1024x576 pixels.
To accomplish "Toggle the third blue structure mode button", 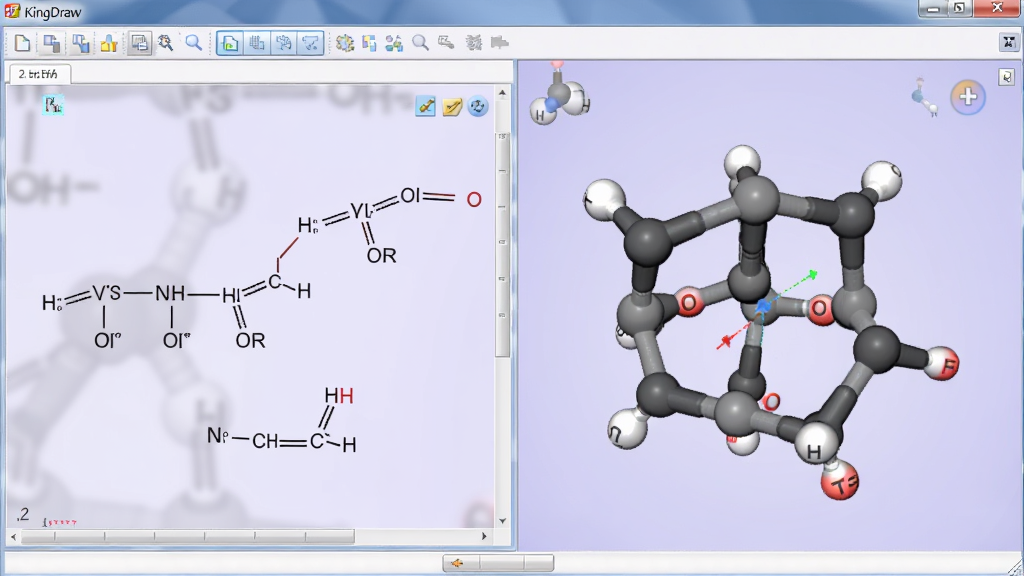I will (x=283, y=44).
